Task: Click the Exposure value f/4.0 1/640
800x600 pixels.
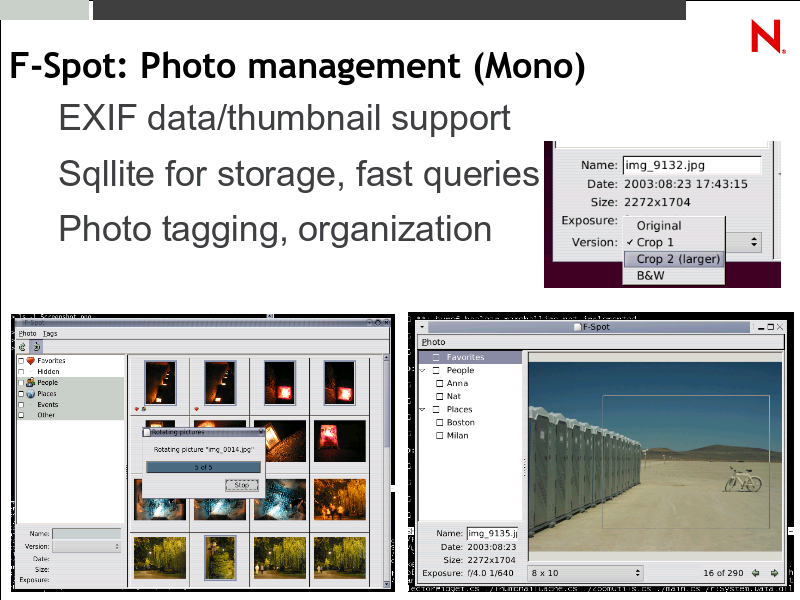Action: [490, 573]
